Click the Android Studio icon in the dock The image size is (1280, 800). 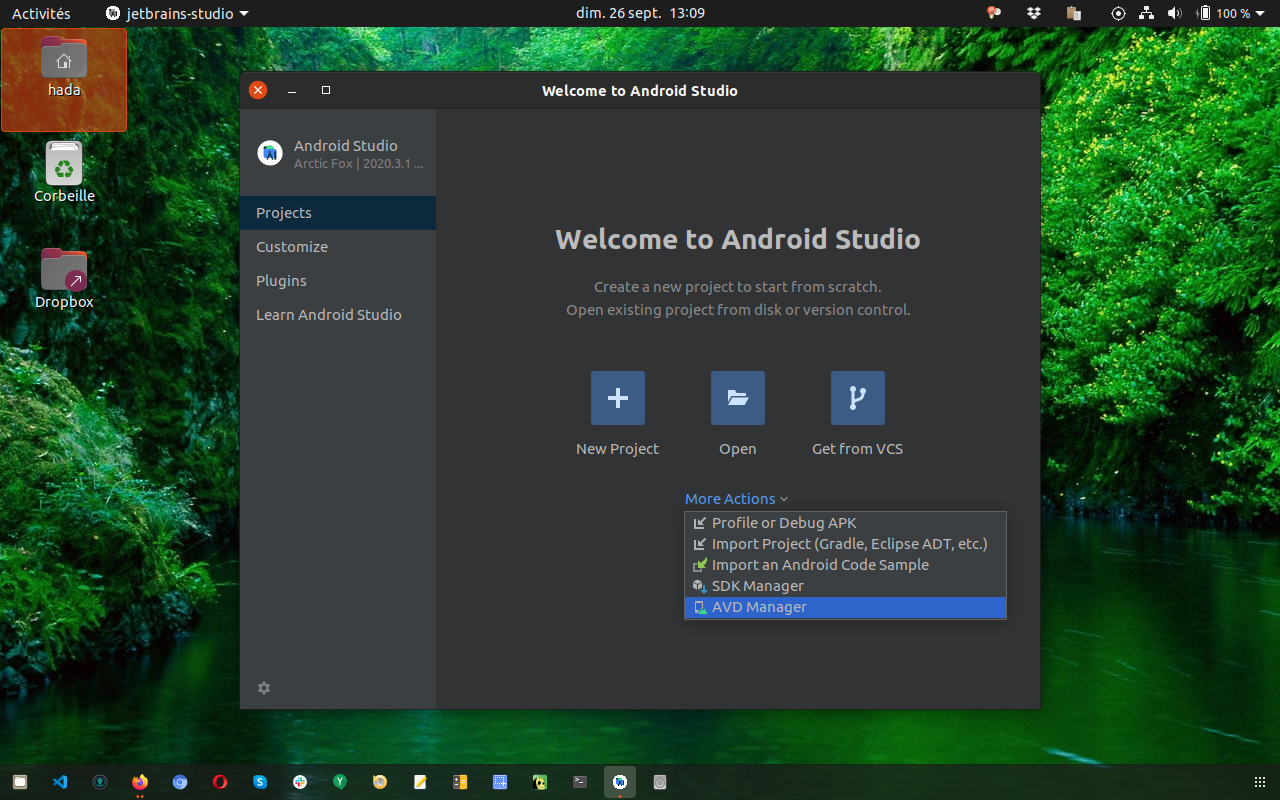[x=620, y=782]
